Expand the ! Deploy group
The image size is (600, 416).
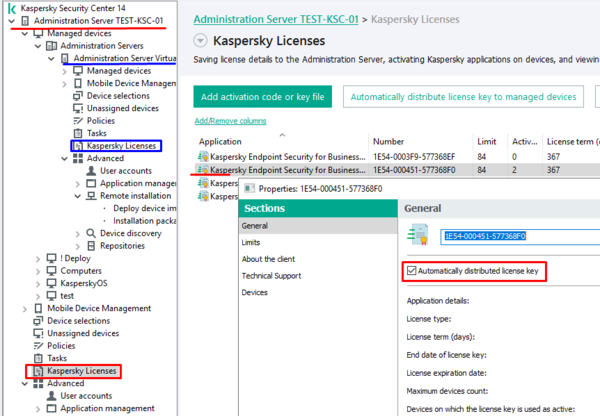pyautogui.click(x=38, y=259)
